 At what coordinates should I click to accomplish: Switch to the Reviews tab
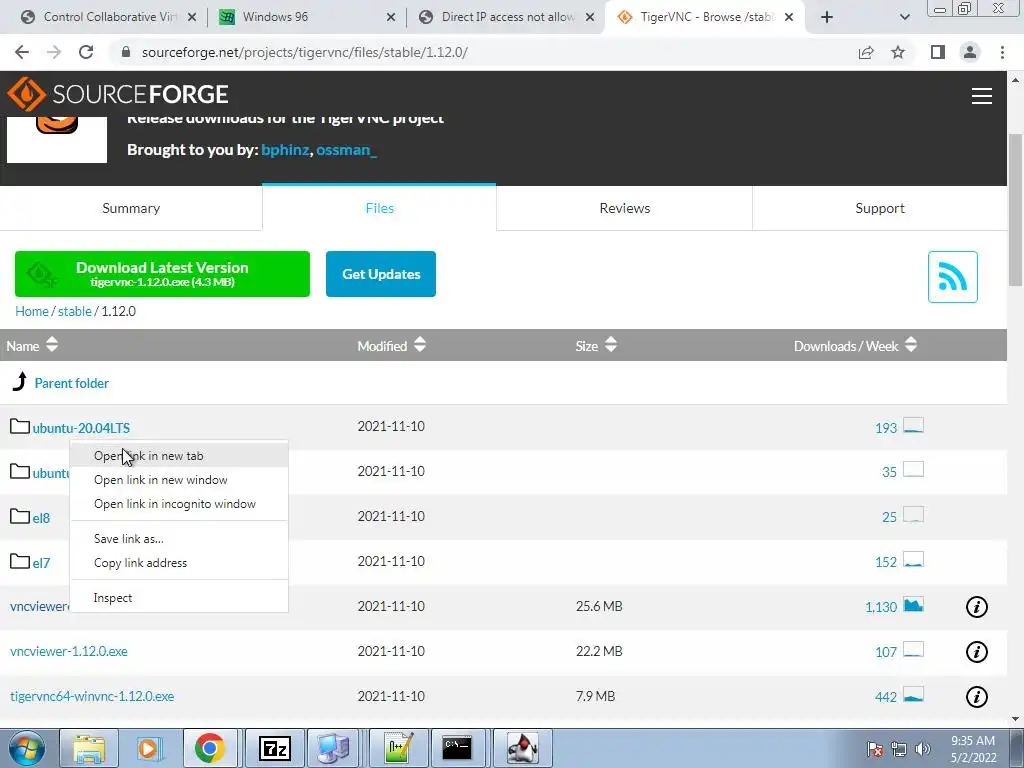[x=624, y=208]
